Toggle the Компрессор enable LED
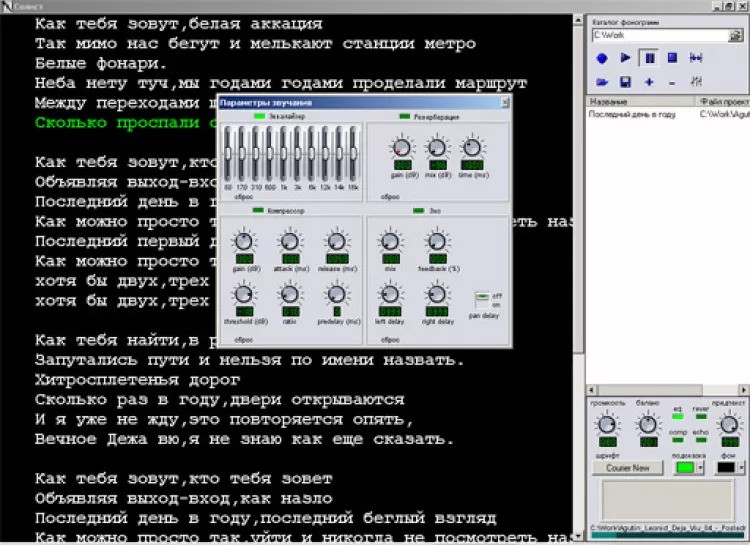The height and width of the screenshot is (545, 750). pos(258,210)
